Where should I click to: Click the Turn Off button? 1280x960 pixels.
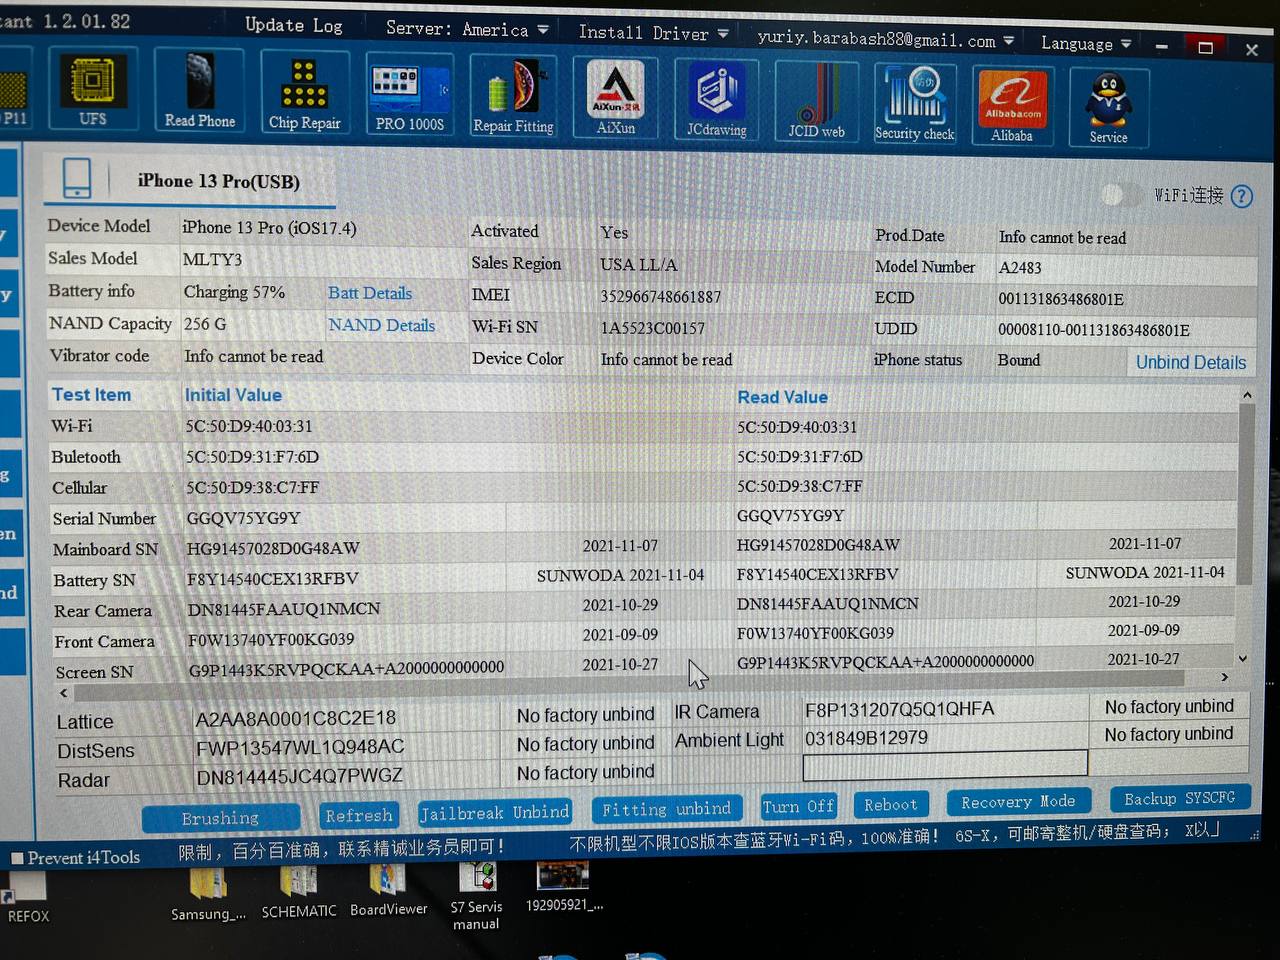pyautogui.click(x=798, y=807)
